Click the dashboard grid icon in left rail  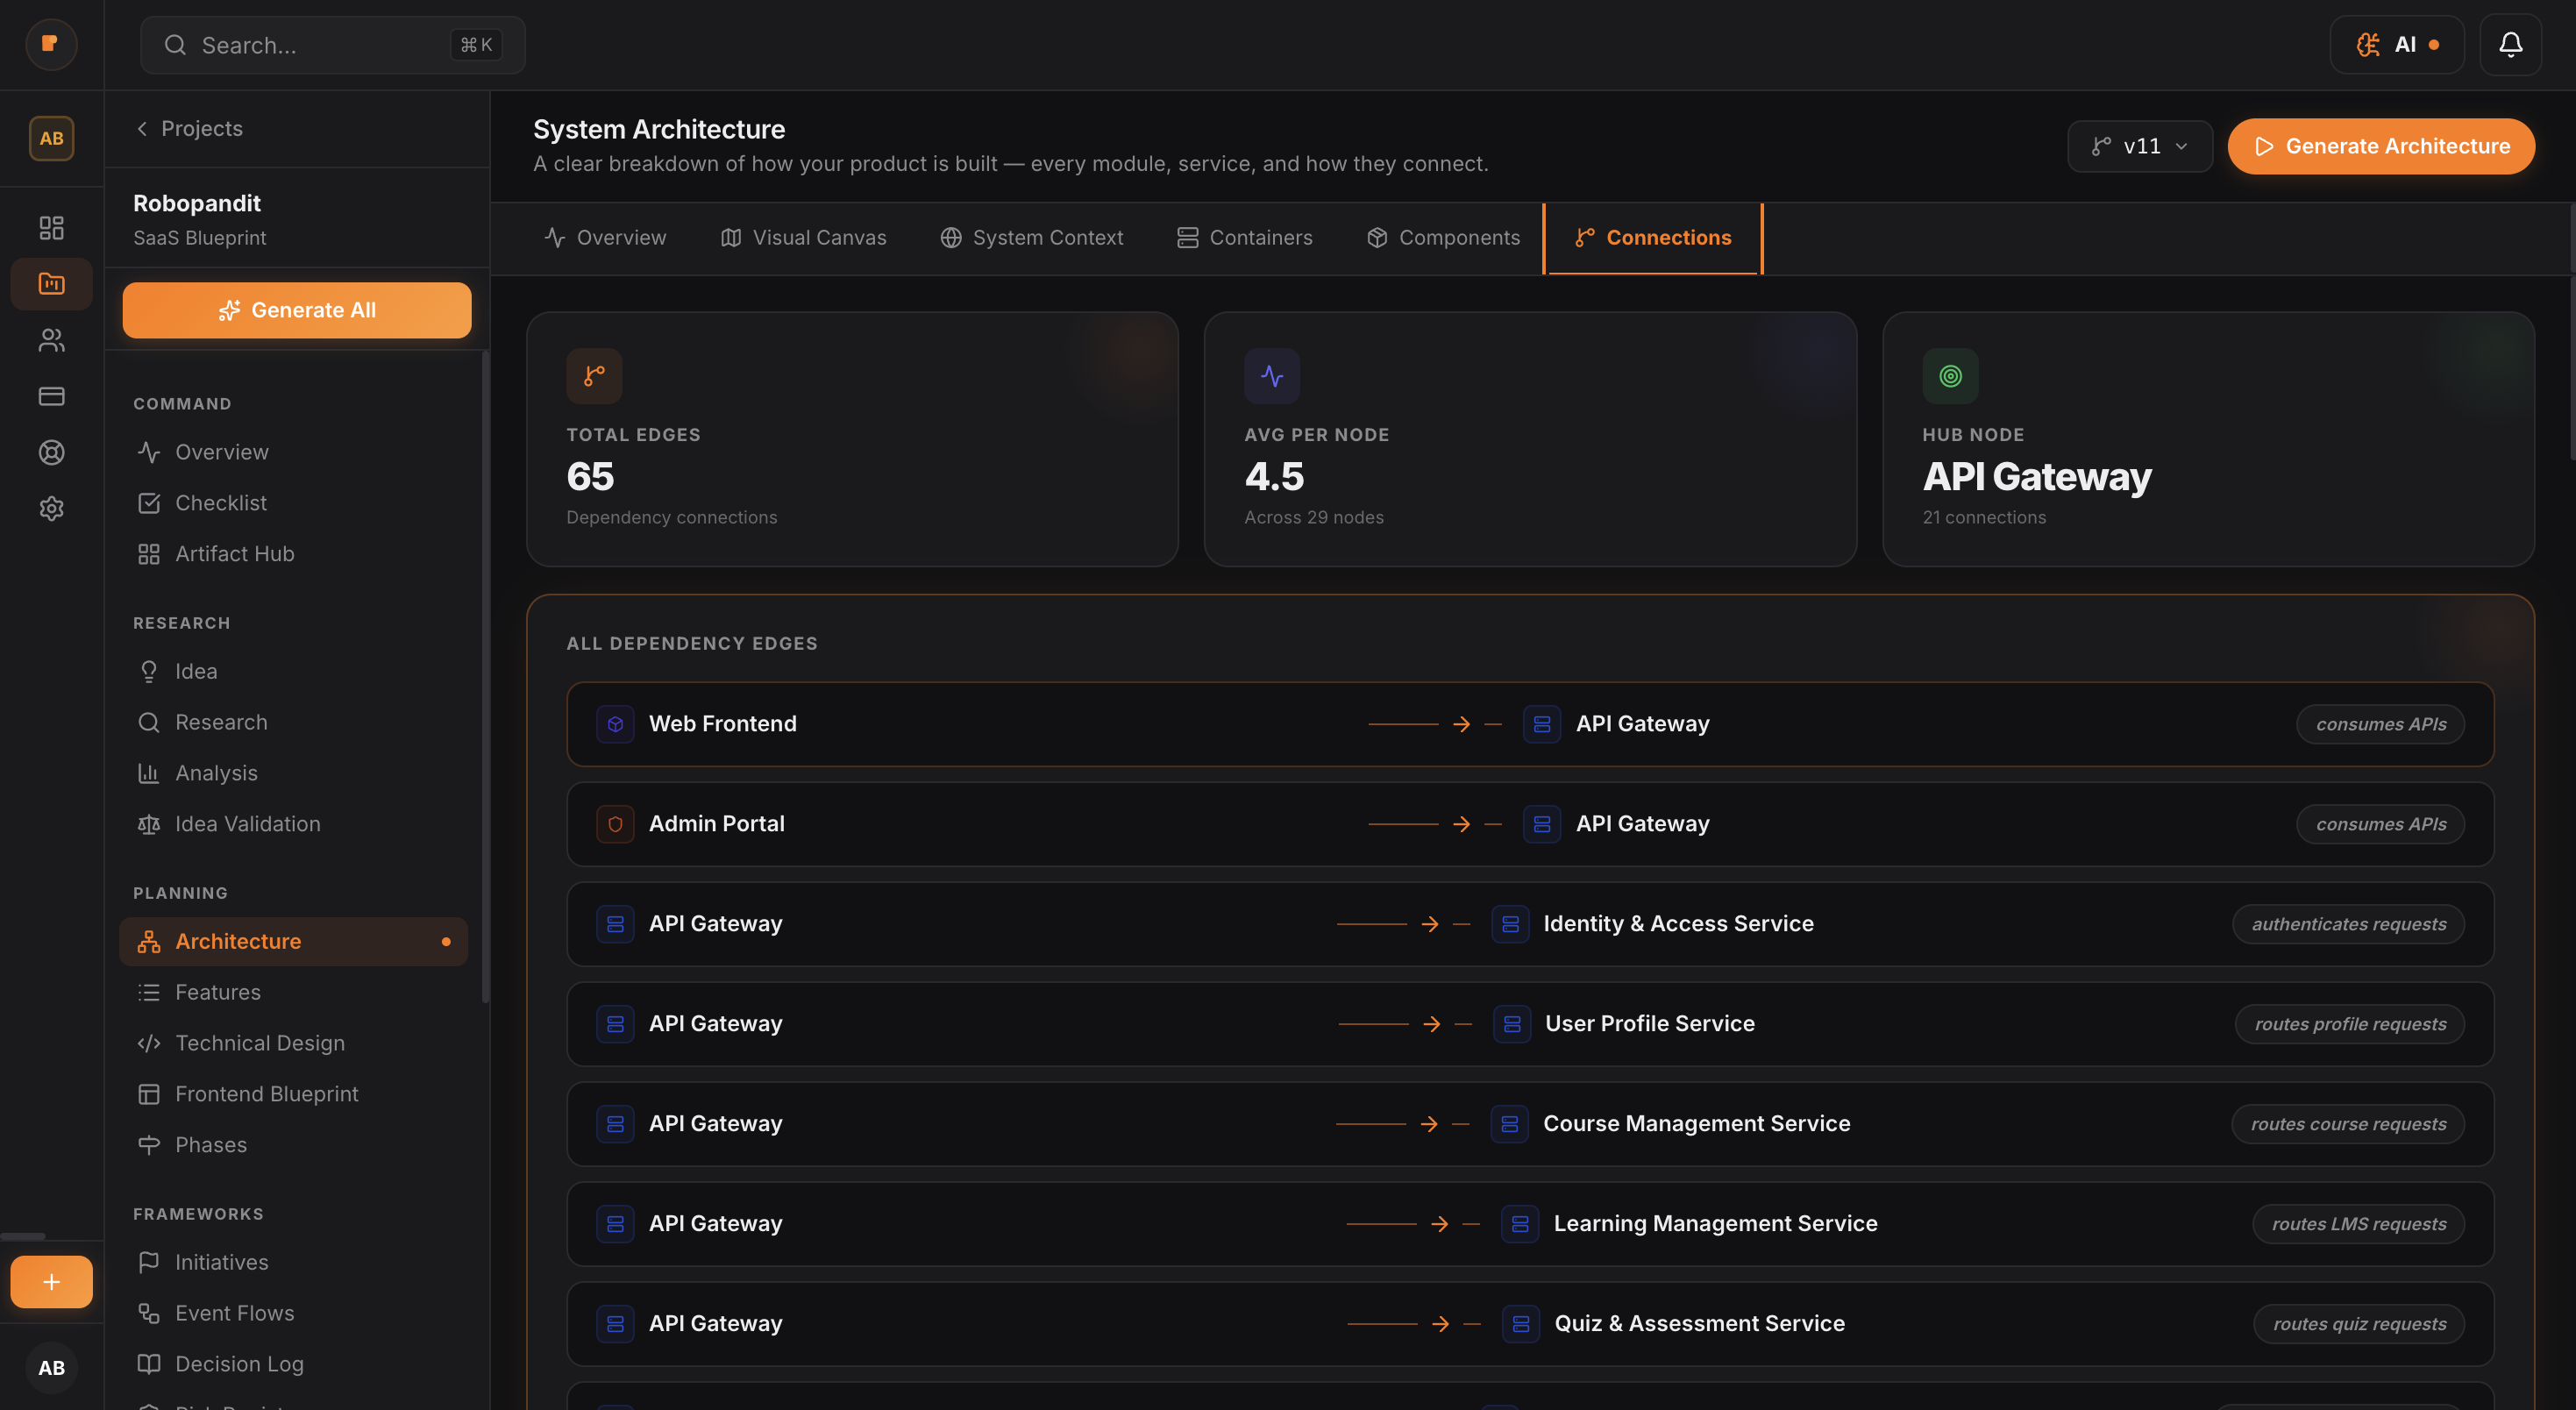click(x=51, y=228)
